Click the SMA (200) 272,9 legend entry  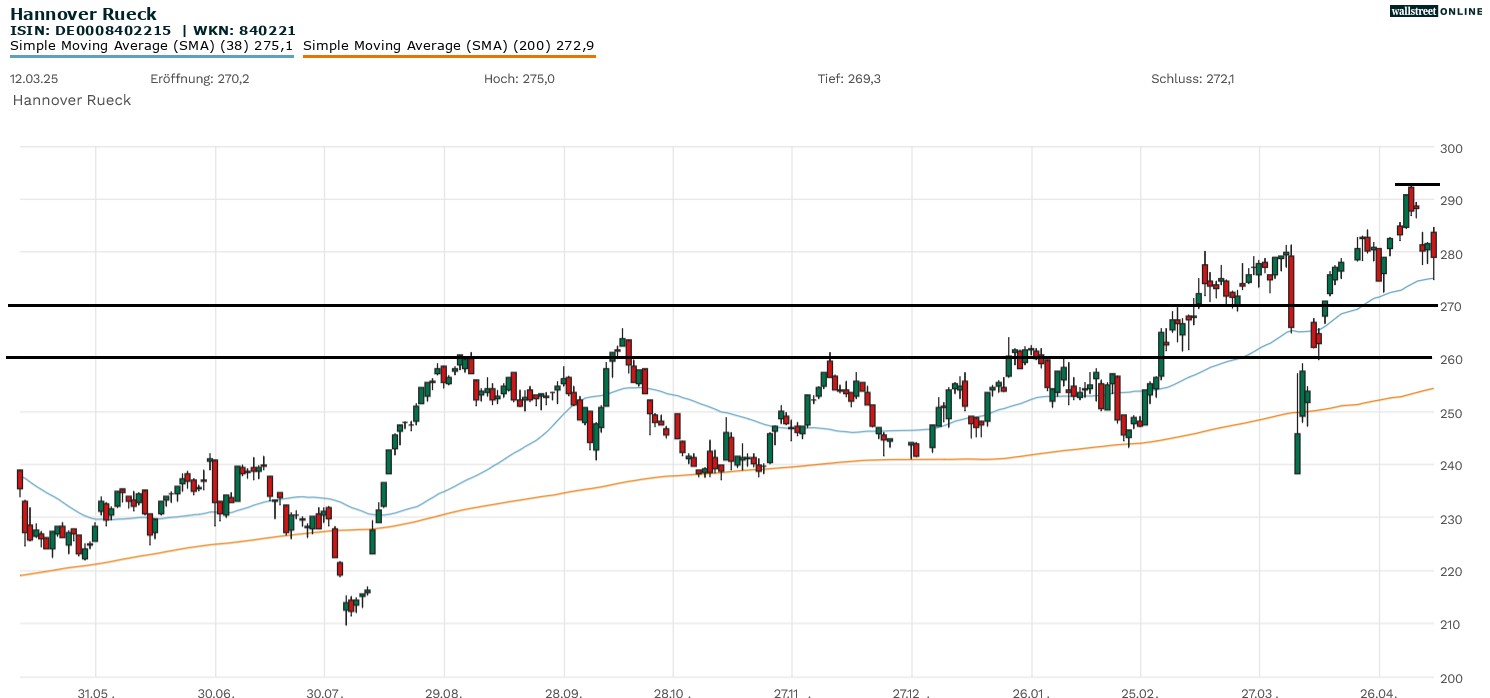pos(449,46)
